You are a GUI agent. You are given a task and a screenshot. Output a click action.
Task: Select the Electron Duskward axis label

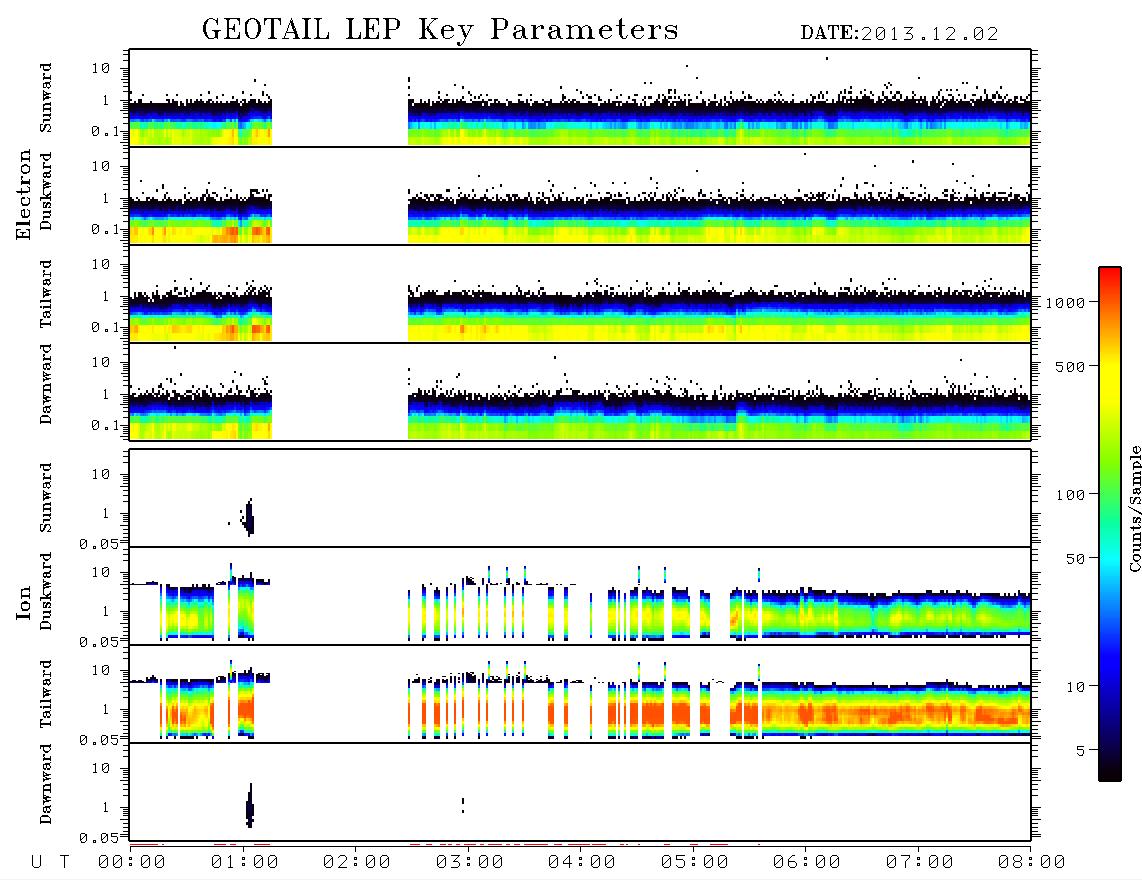point(46,192)
